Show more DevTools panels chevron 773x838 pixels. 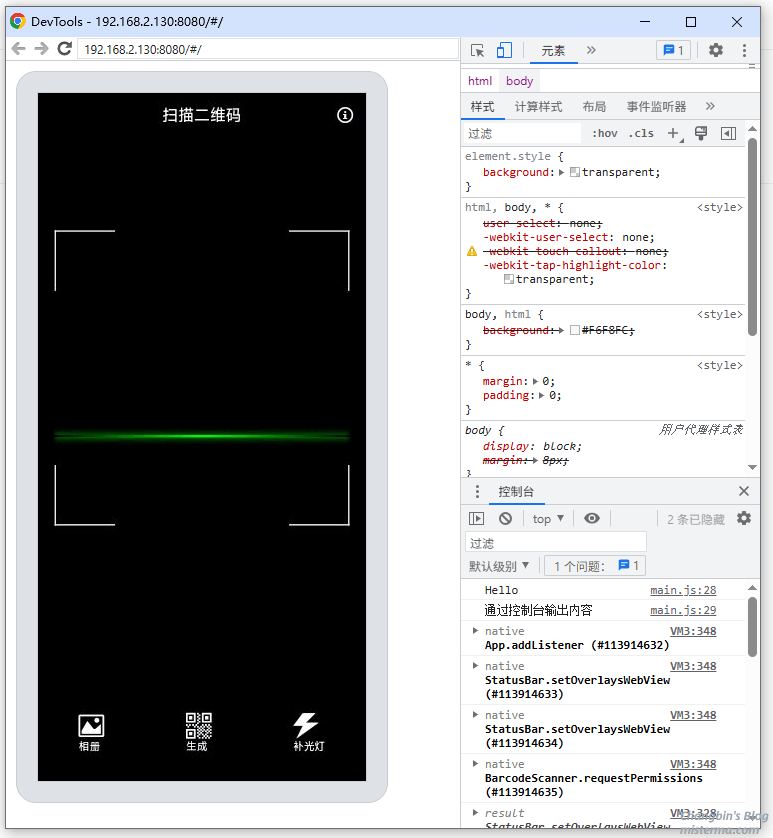click(591, 50)
